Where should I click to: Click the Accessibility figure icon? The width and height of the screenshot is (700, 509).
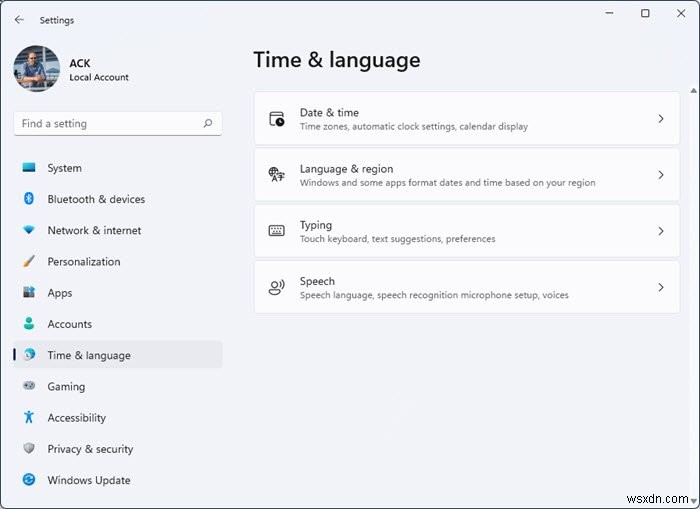(29, 417)
